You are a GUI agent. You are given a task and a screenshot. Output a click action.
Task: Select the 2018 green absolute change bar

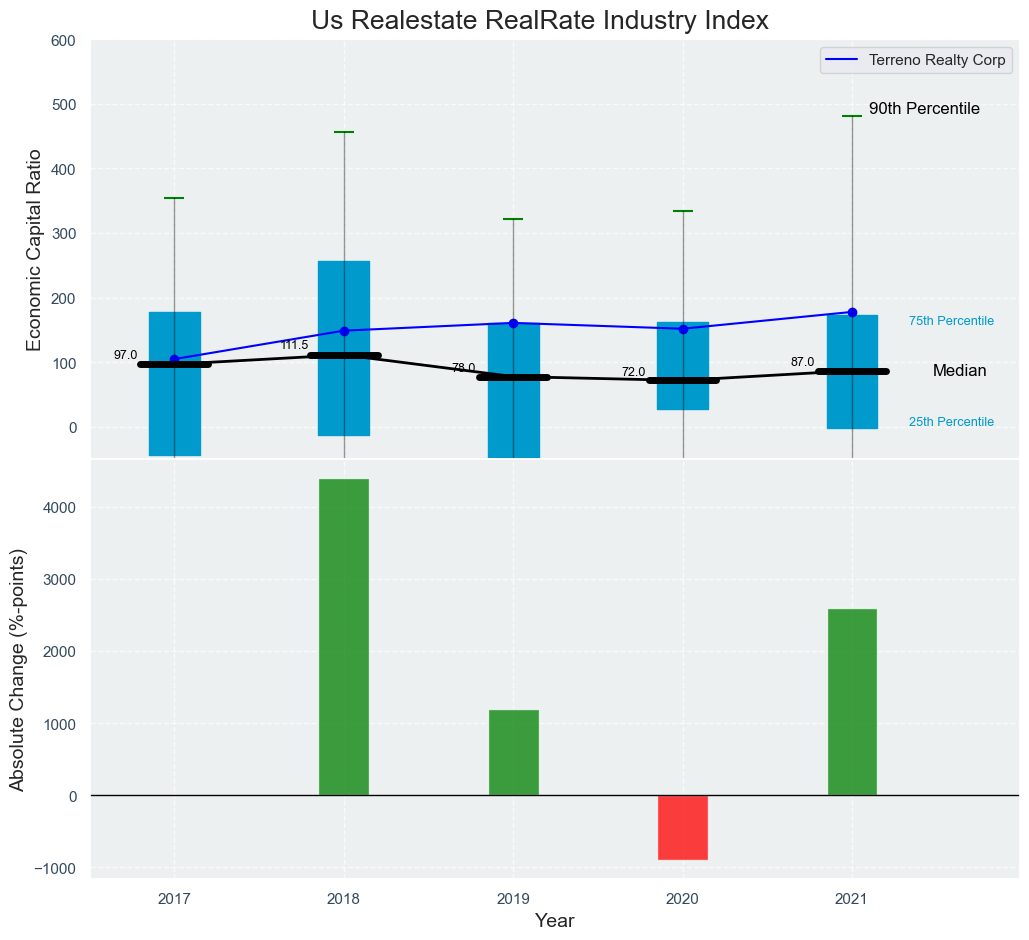344,637
